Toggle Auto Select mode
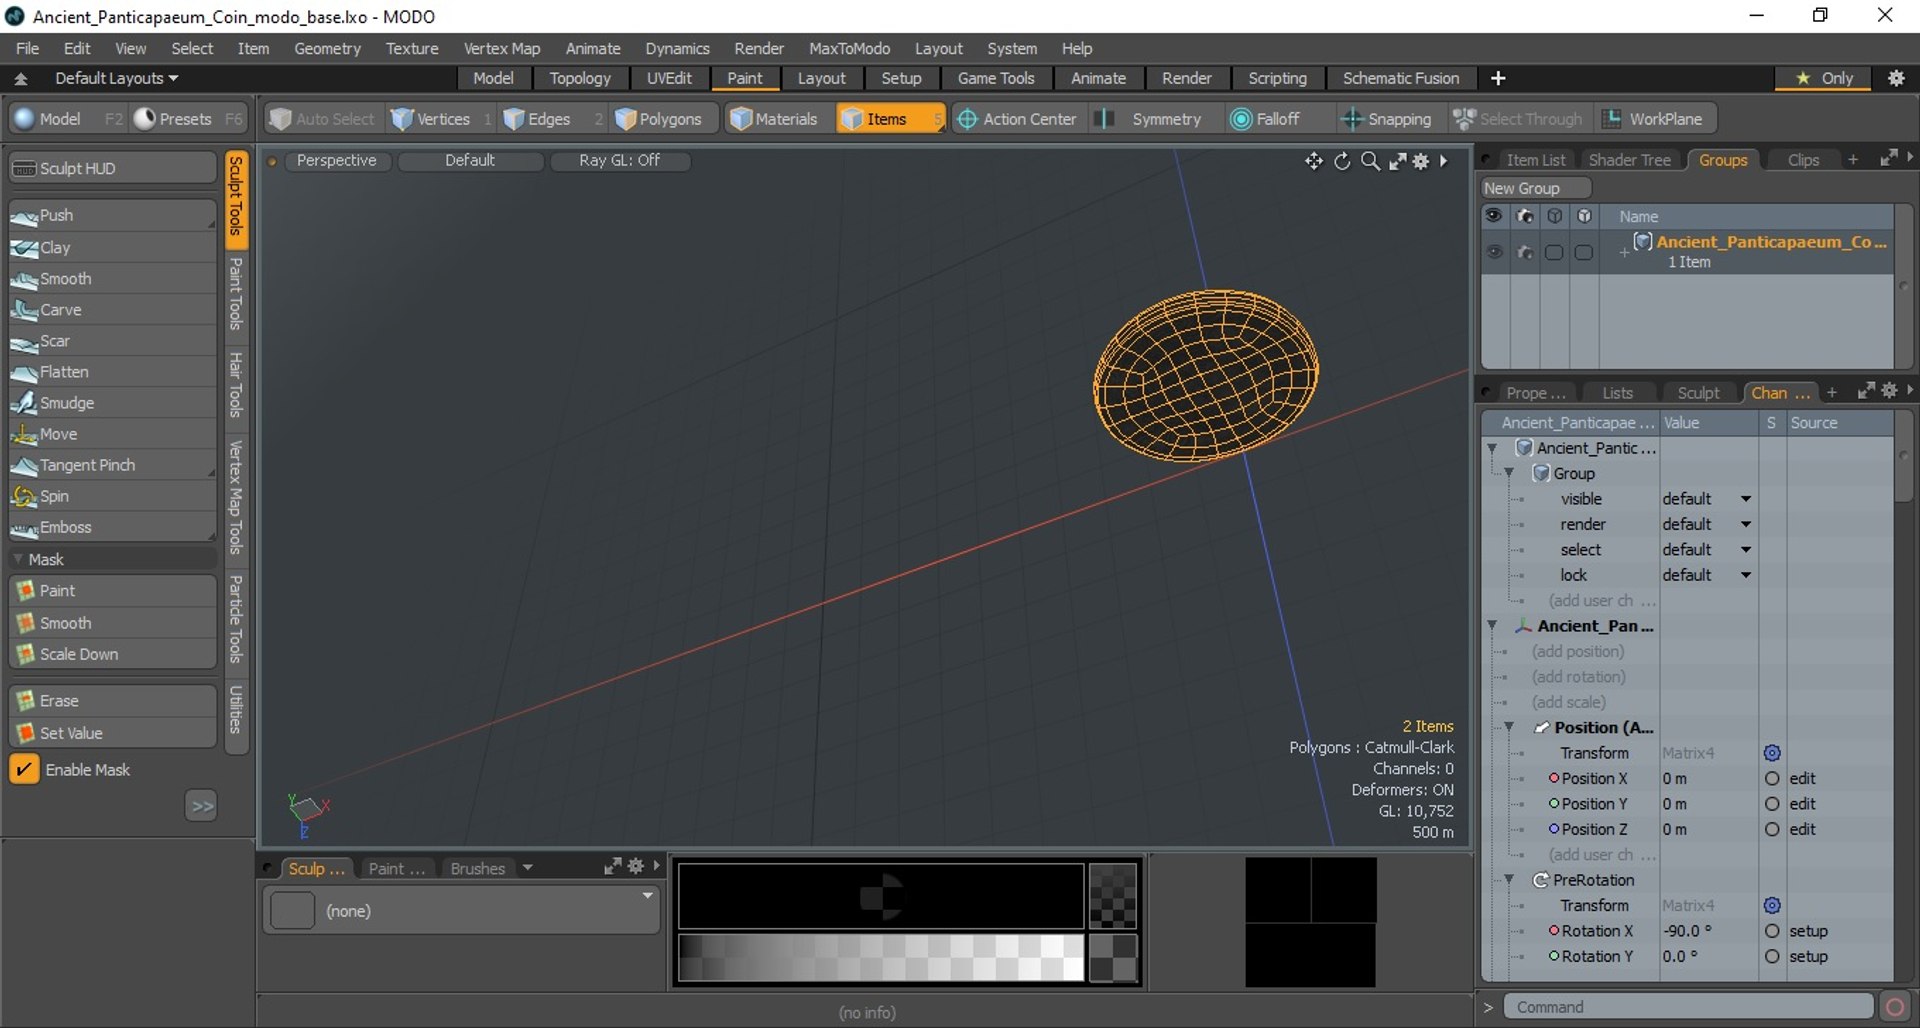Screen dimensions: 1920x1028 (322, 118)
